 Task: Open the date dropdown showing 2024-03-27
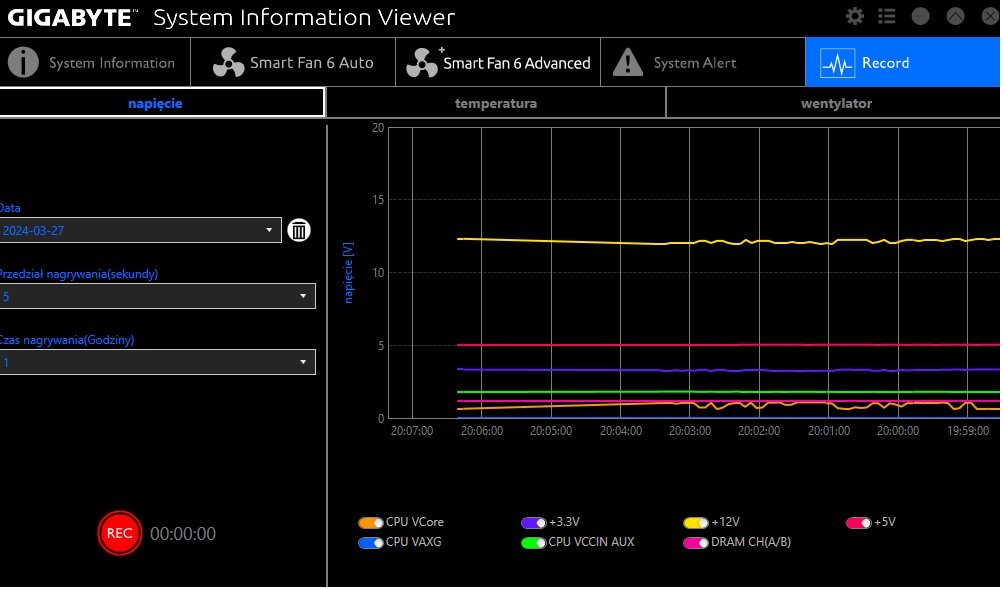click(x=140, y=230)
